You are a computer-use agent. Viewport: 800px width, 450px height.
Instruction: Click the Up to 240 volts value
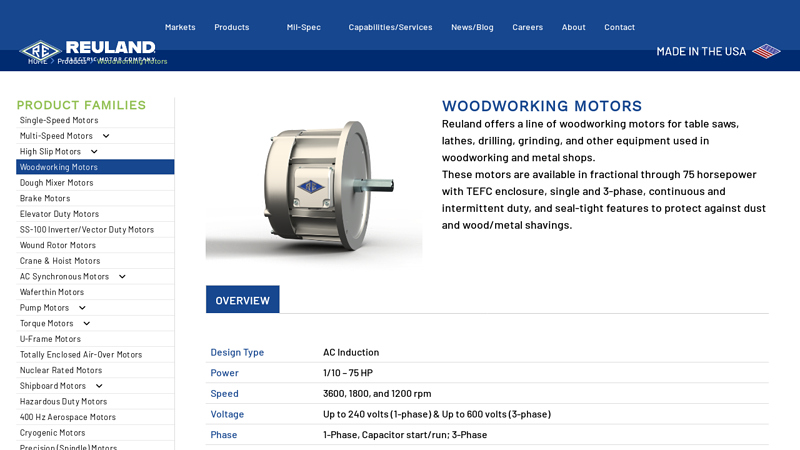tap(437, 414)
